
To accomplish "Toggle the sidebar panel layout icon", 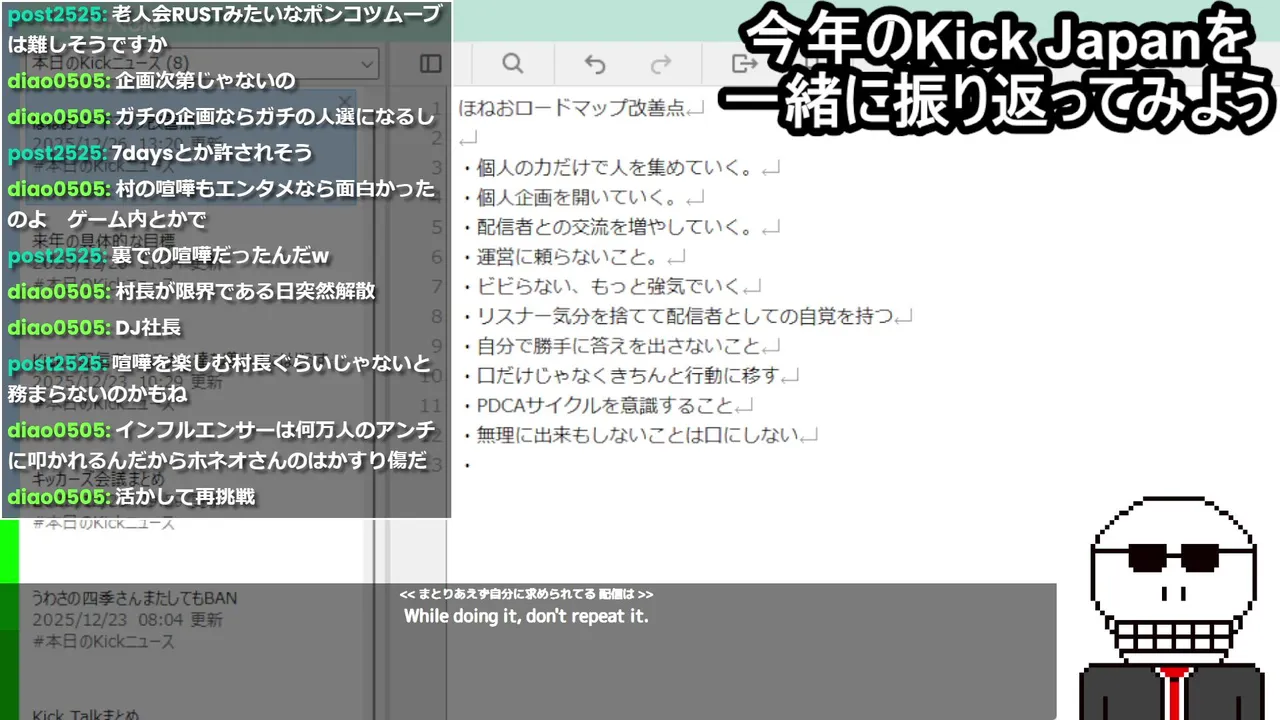I will coord(431,64).
